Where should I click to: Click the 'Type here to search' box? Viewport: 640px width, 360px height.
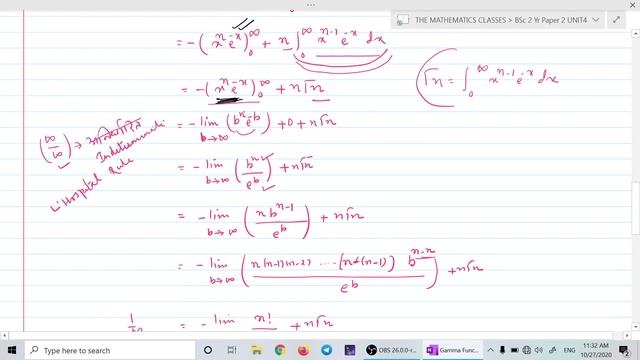tap(110, 350)
